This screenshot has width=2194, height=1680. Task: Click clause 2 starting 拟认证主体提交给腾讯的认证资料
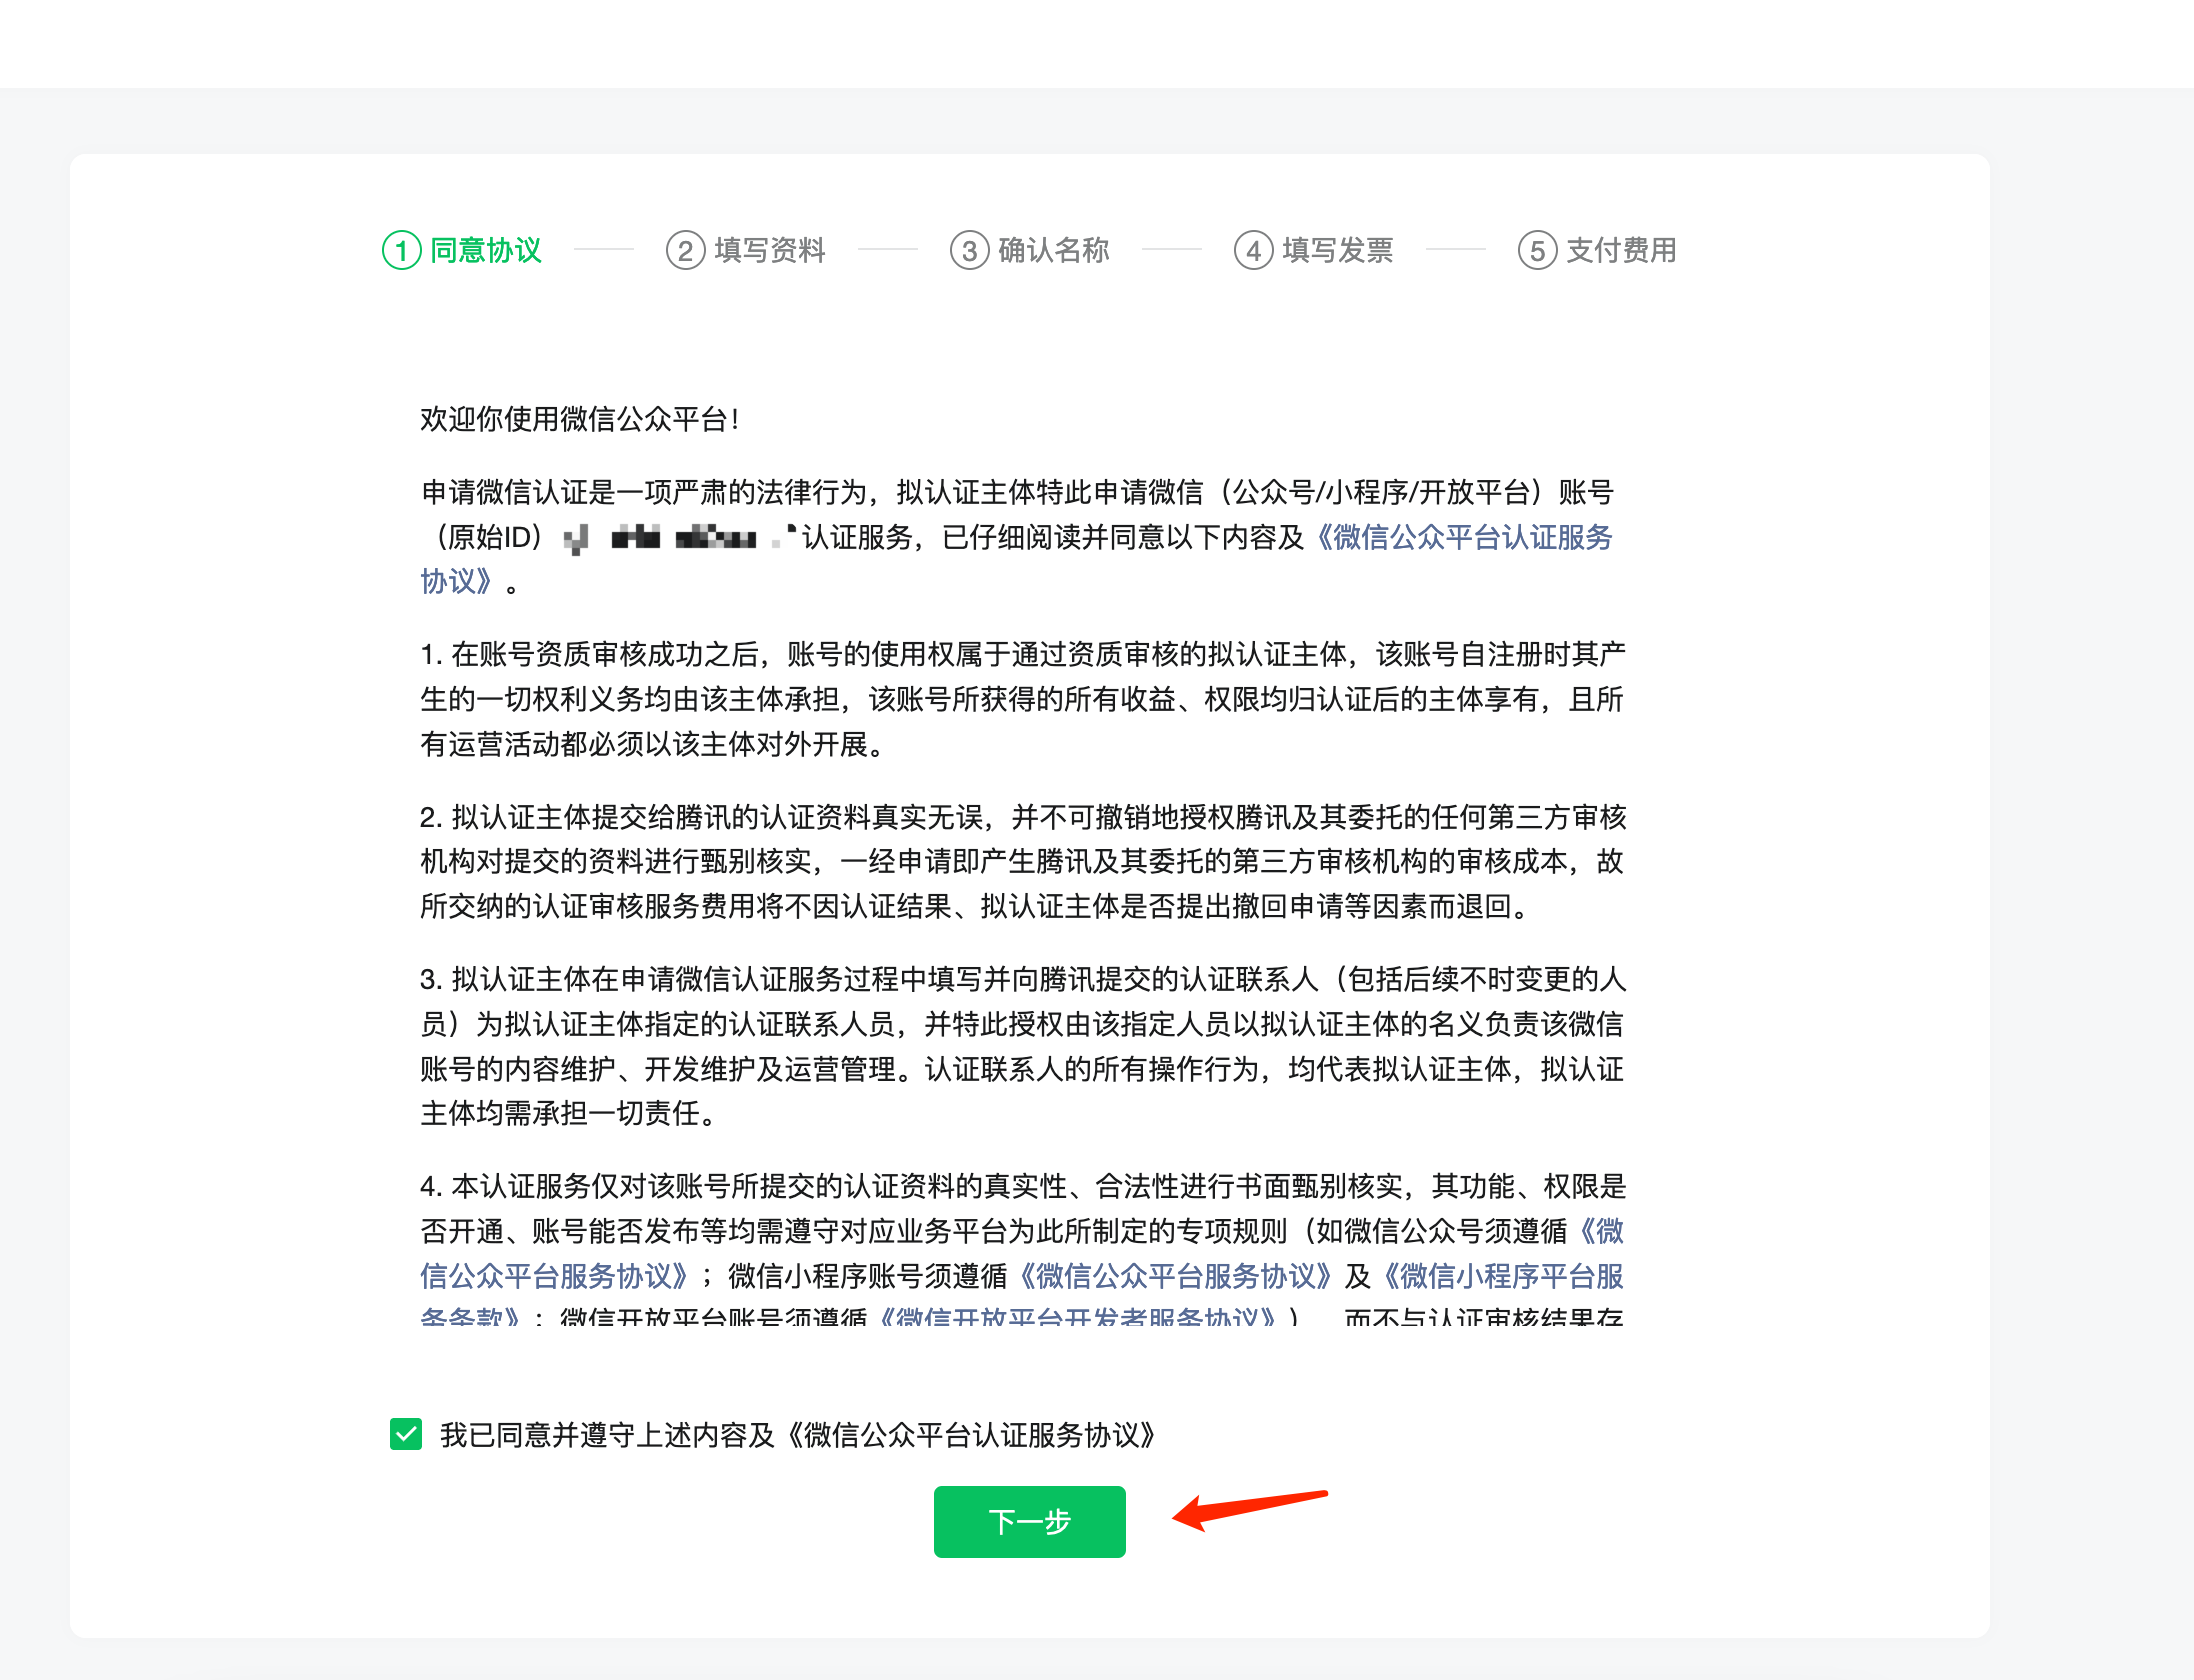click(x=1022, y=862)
